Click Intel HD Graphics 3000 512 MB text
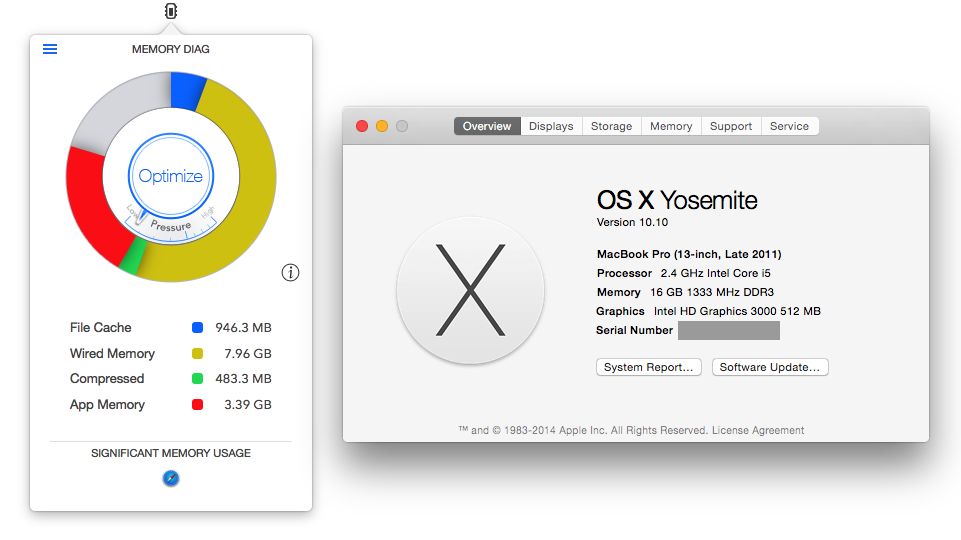The width and height of the screenshot is (961, 540). (x=737, y=311)
